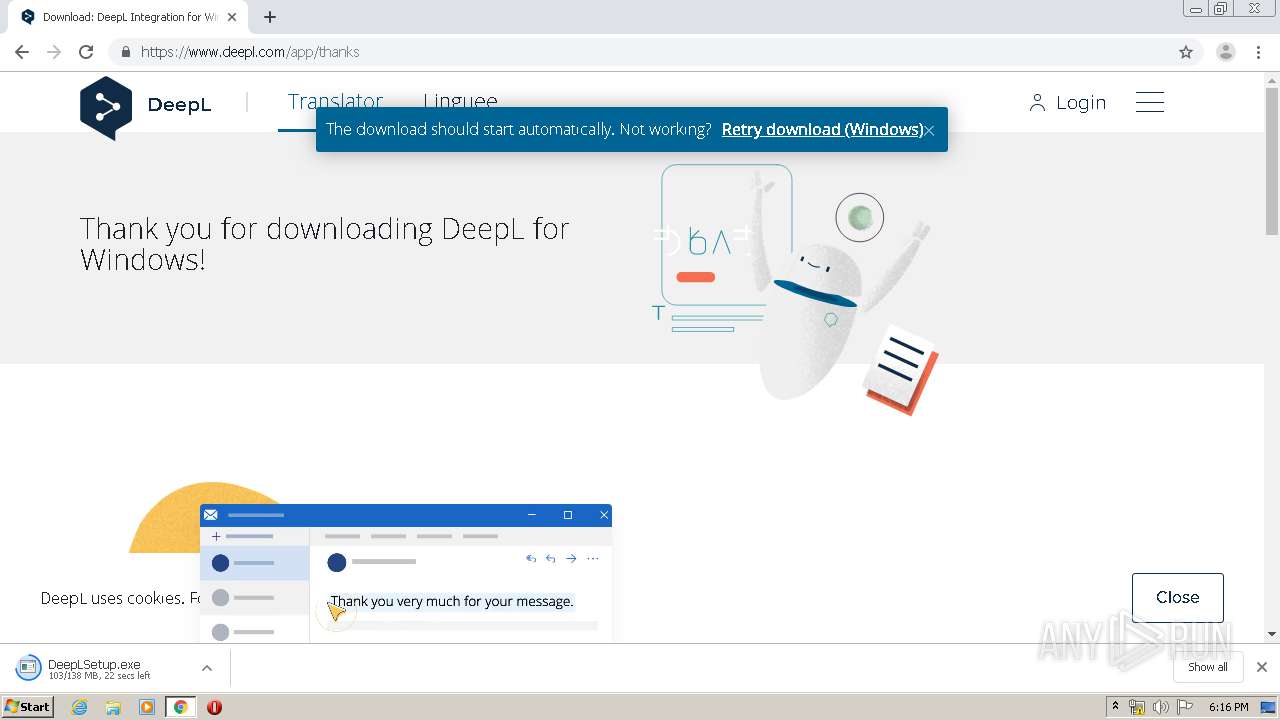The image size is (1280, 720).
Task: Show all downloads
Action: click(1208, 667)
